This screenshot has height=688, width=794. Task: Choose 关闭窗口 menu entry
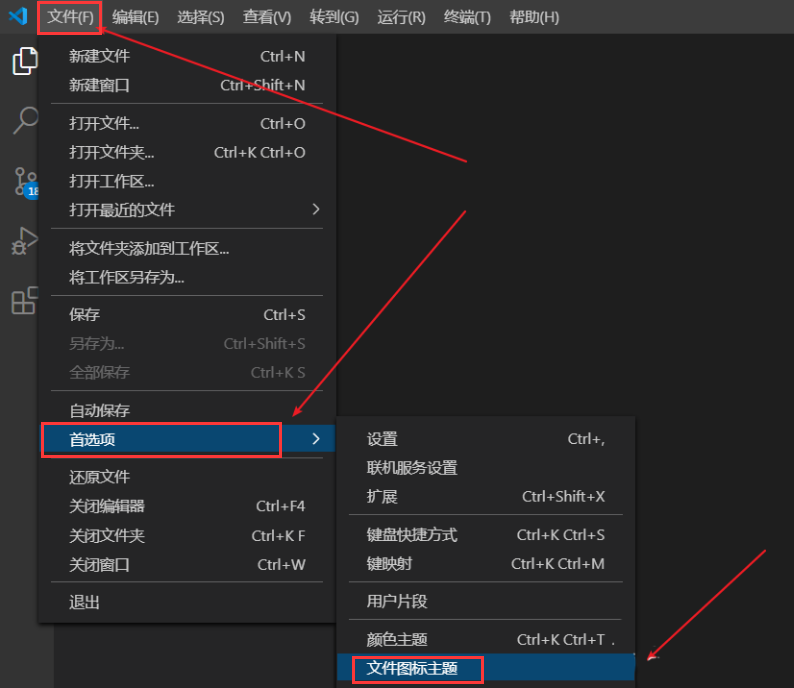(187, 564)
